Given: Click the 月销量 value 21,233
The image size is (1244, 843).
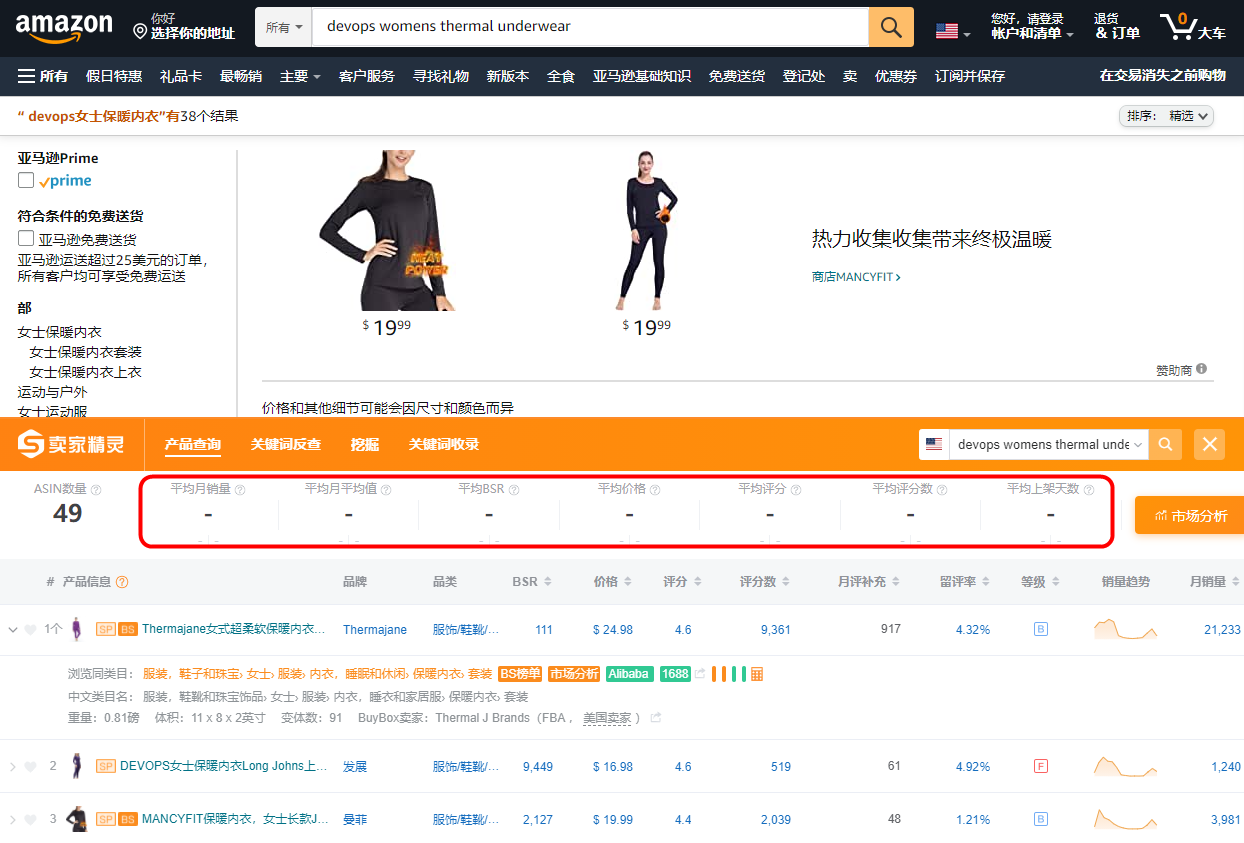Looking at the screenshot, I should (1222, 630).
